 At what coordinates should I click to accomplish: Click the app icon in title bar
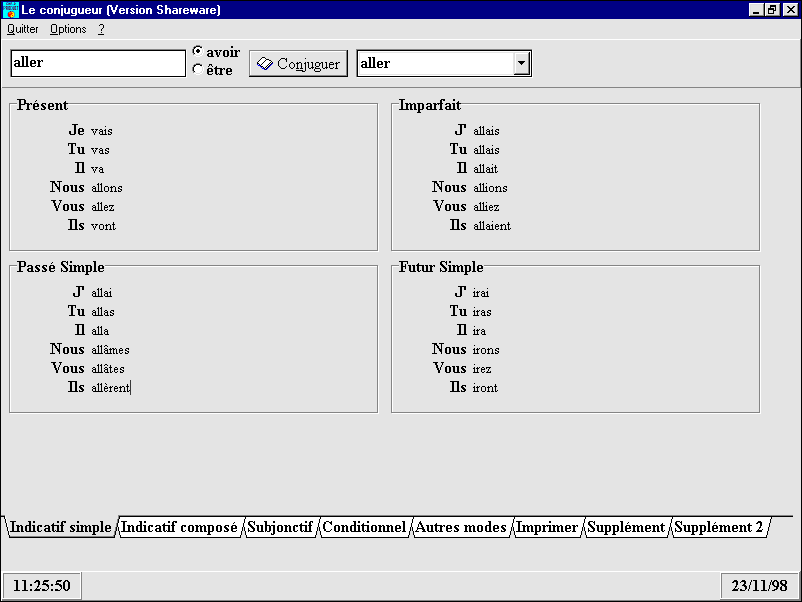click(11, 10)
